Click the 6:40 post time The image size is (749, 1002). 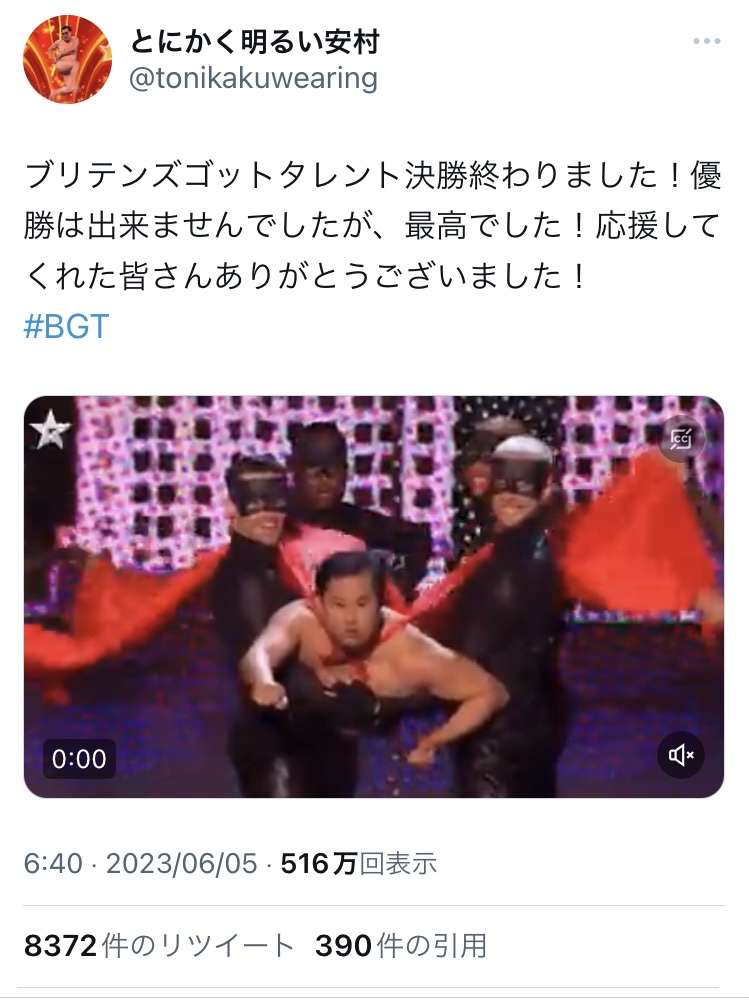pyautogui.click(x=53, y=864)
